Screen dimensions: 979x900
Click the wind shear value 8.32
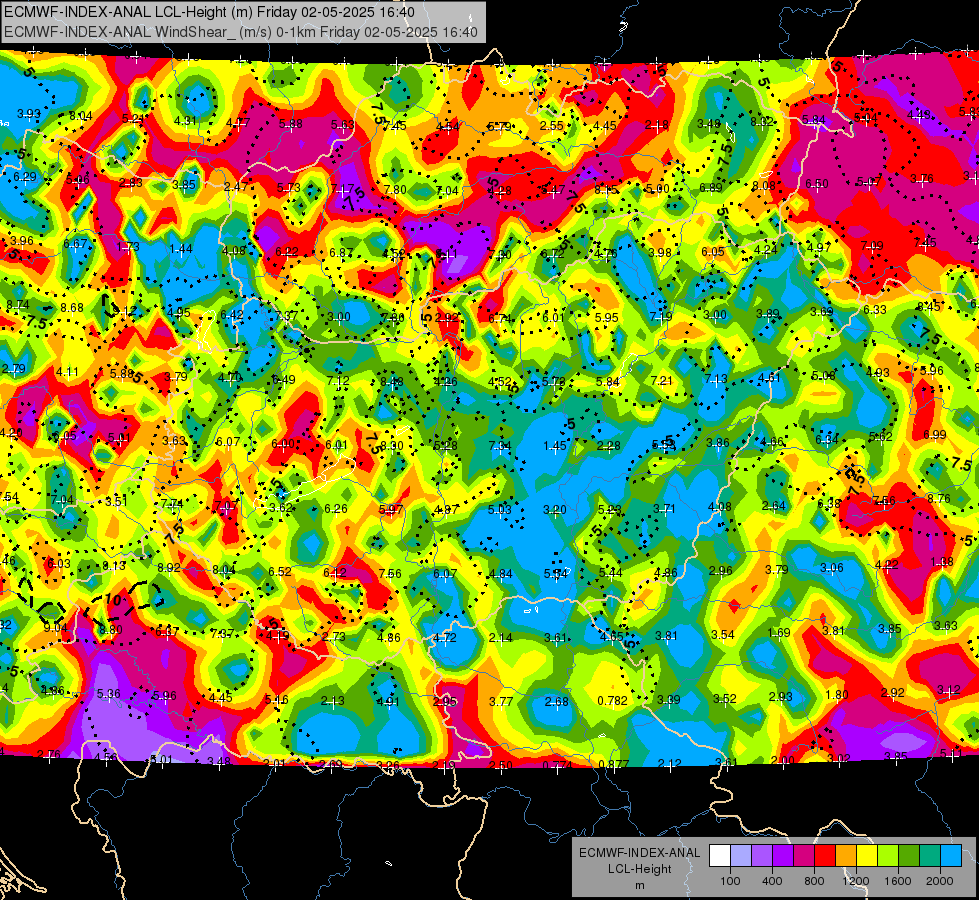coord(762,121)
